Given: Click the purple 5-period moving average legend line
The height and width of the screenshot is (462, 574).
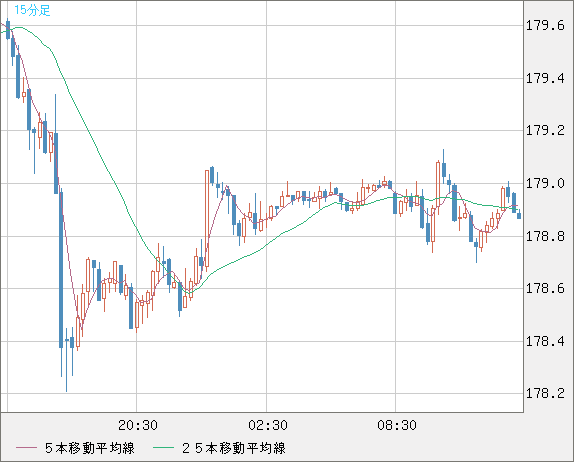Looking at the screenshot, I should [x=26, y=448].
